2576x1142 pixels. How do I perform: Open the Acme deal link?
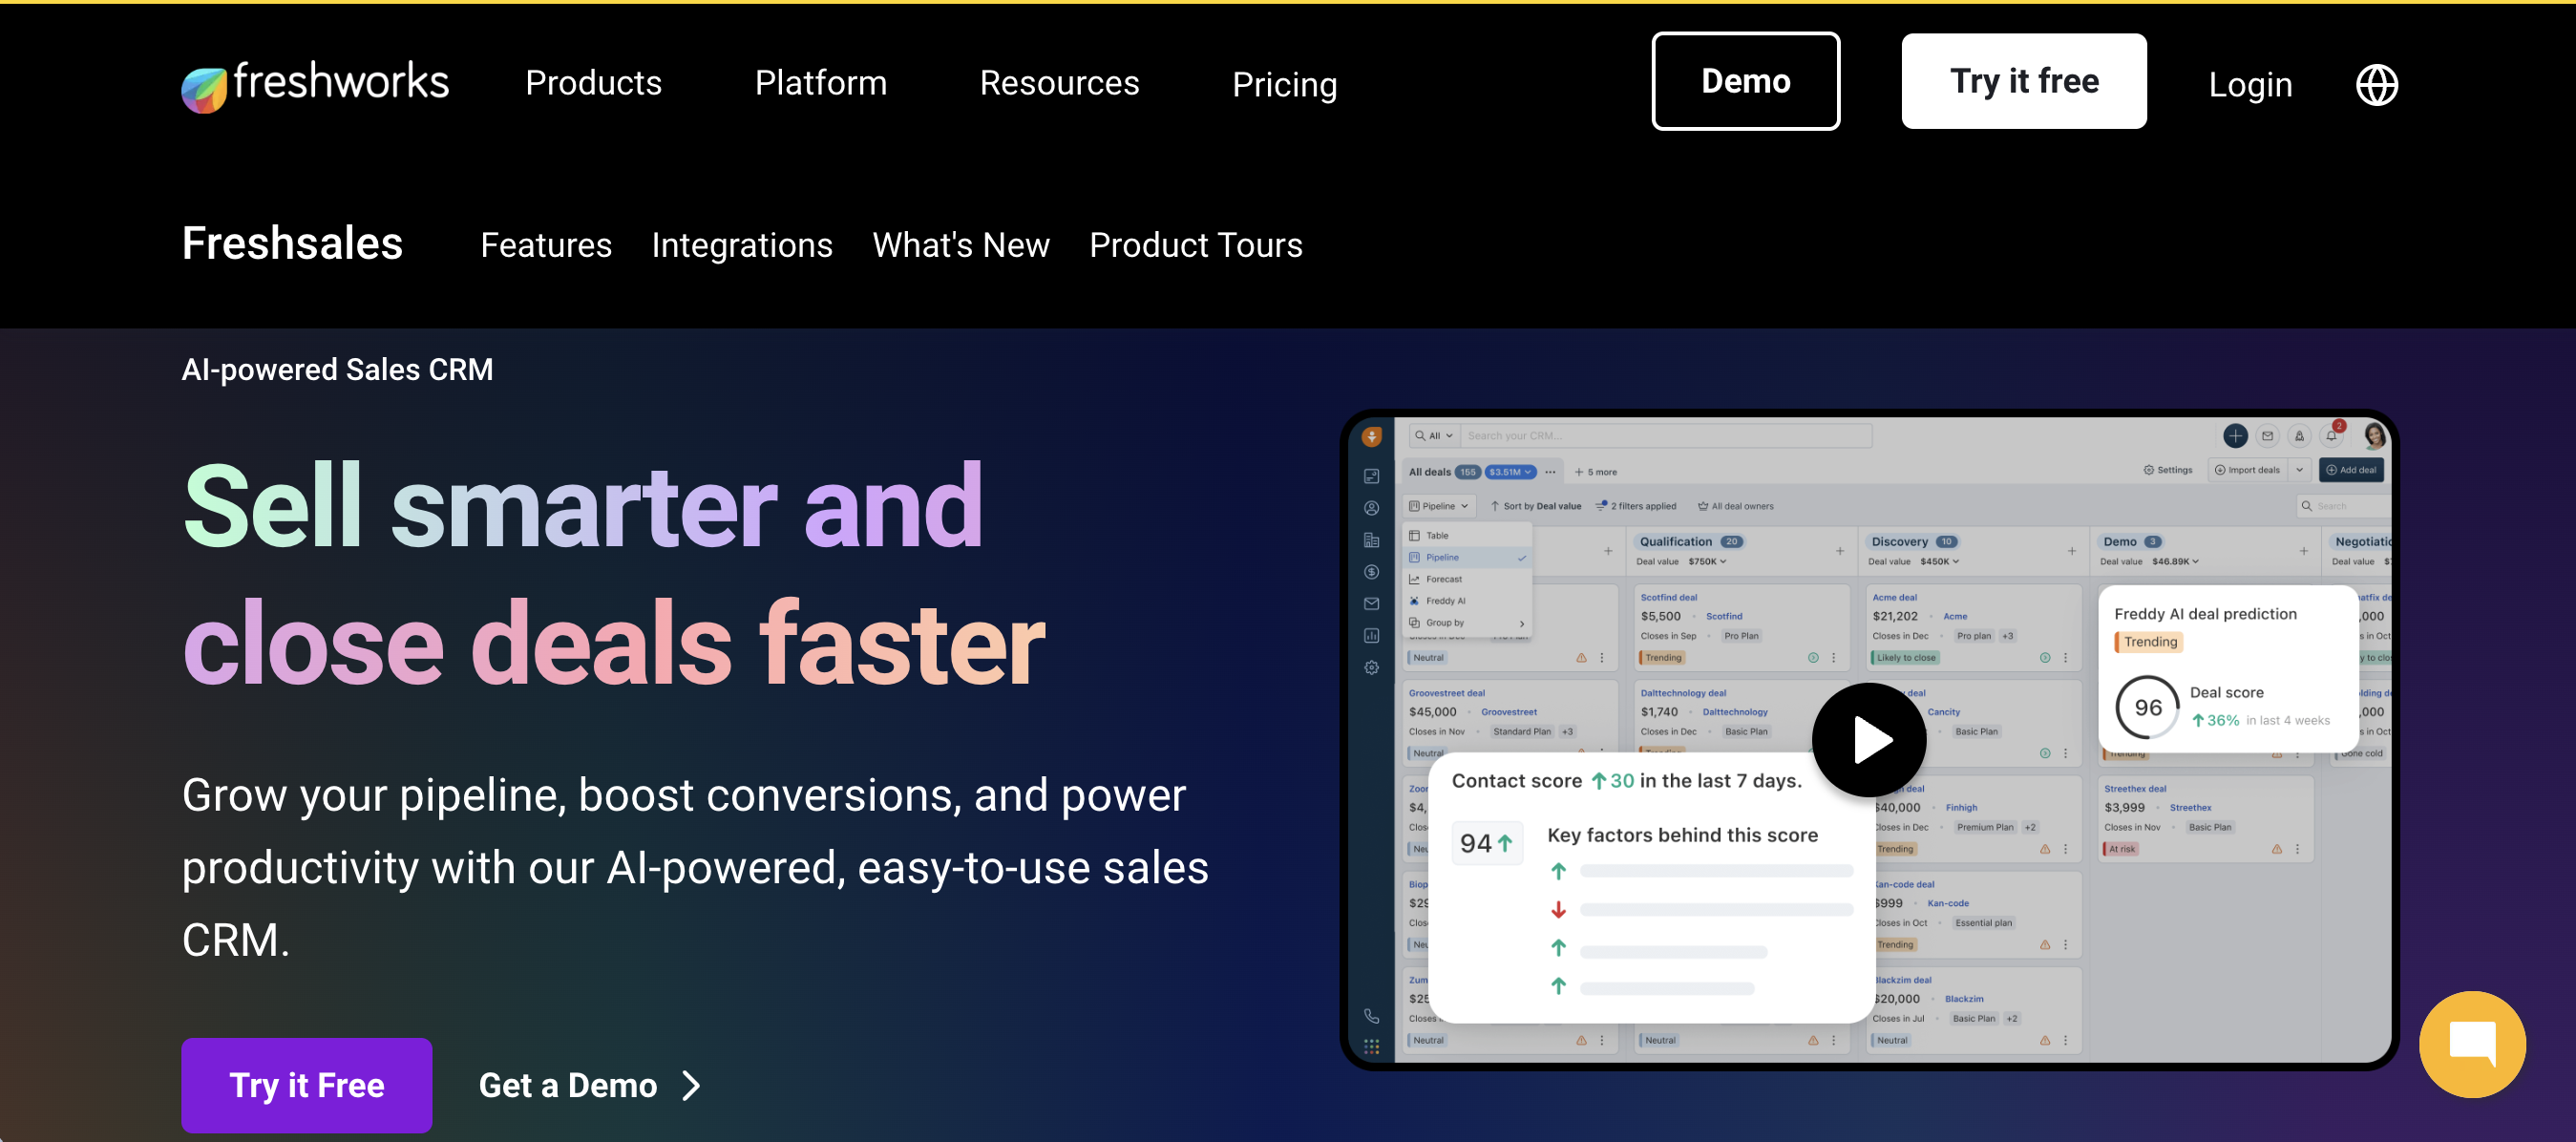(x=1894, y=598)
